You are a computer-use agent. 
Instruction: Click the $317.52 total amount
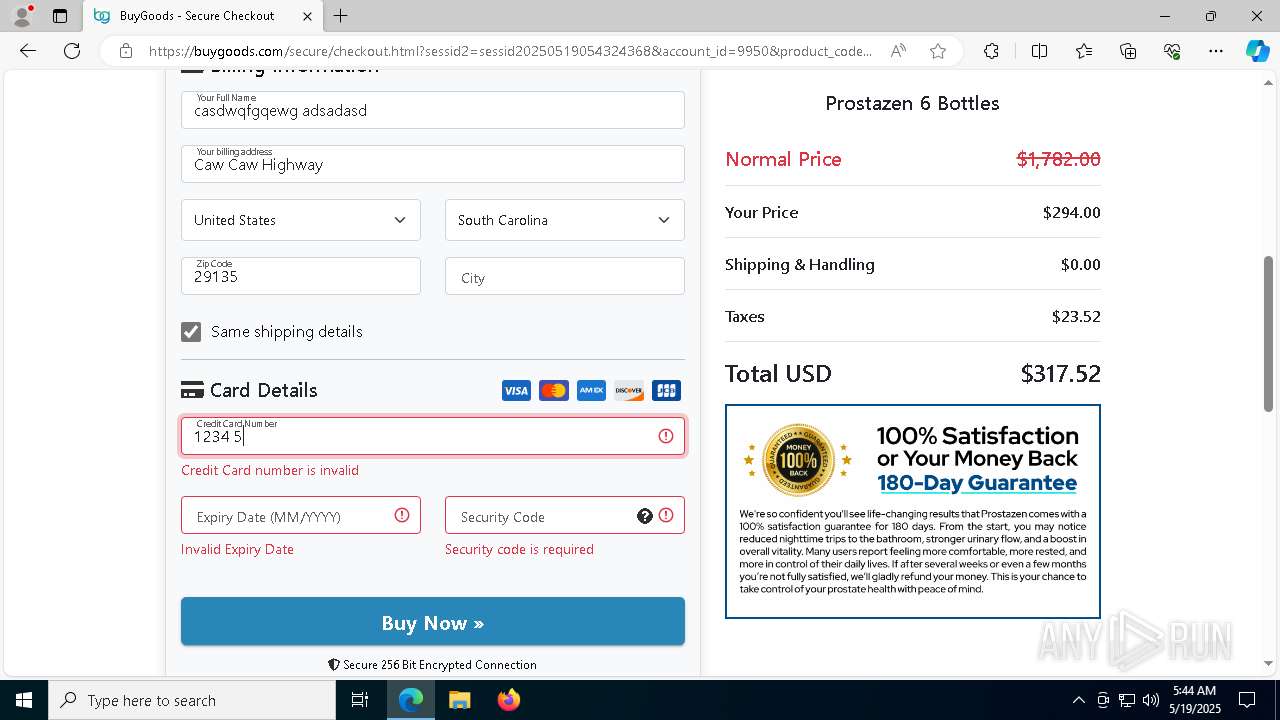point(1060,374)
